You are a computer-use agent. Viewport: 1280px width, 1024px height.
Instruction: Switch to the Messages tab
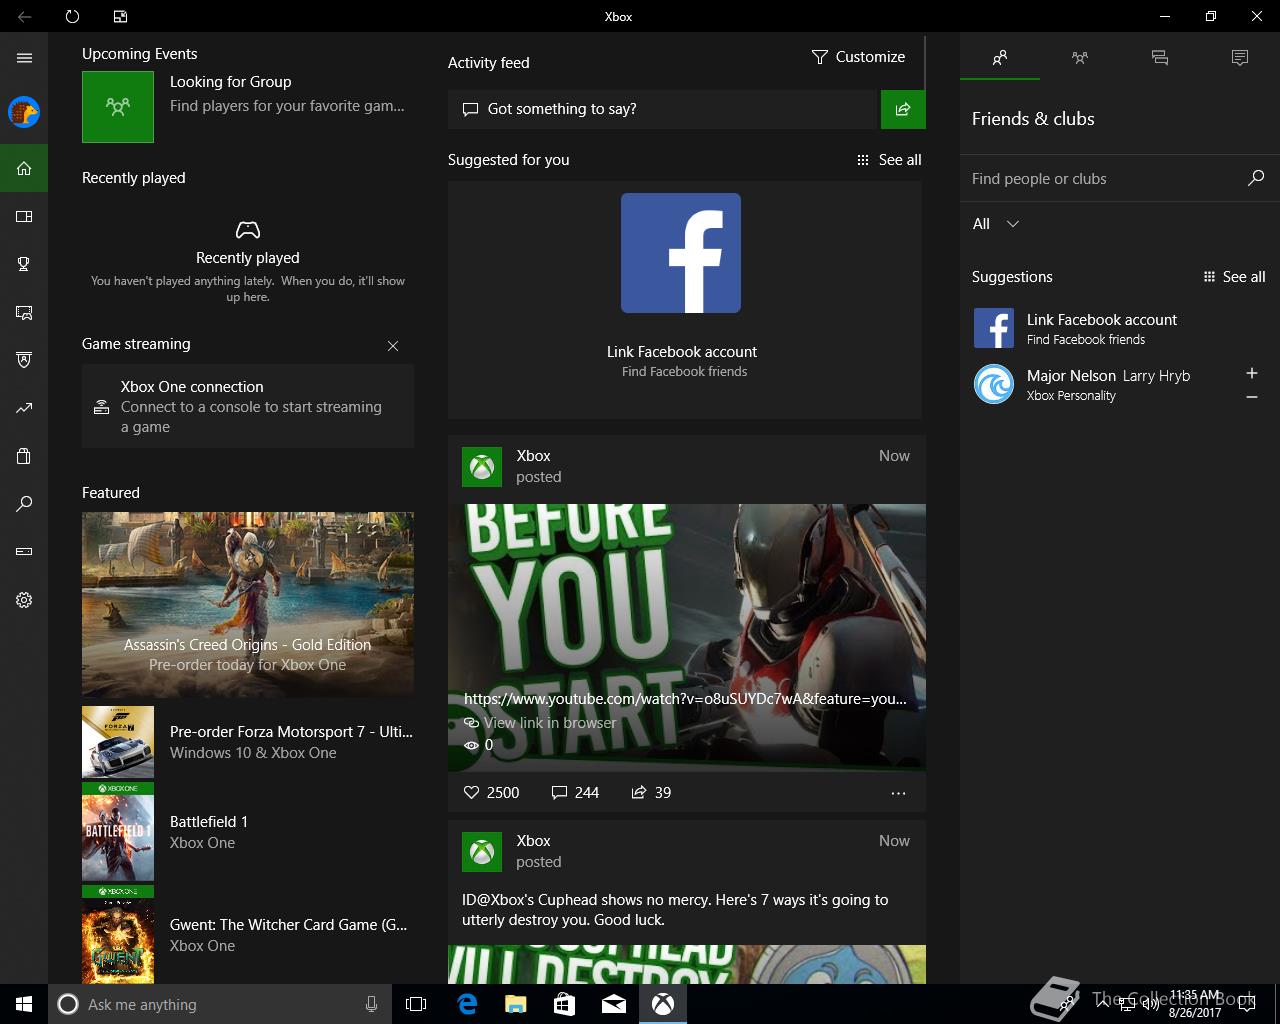point(1160,58)
